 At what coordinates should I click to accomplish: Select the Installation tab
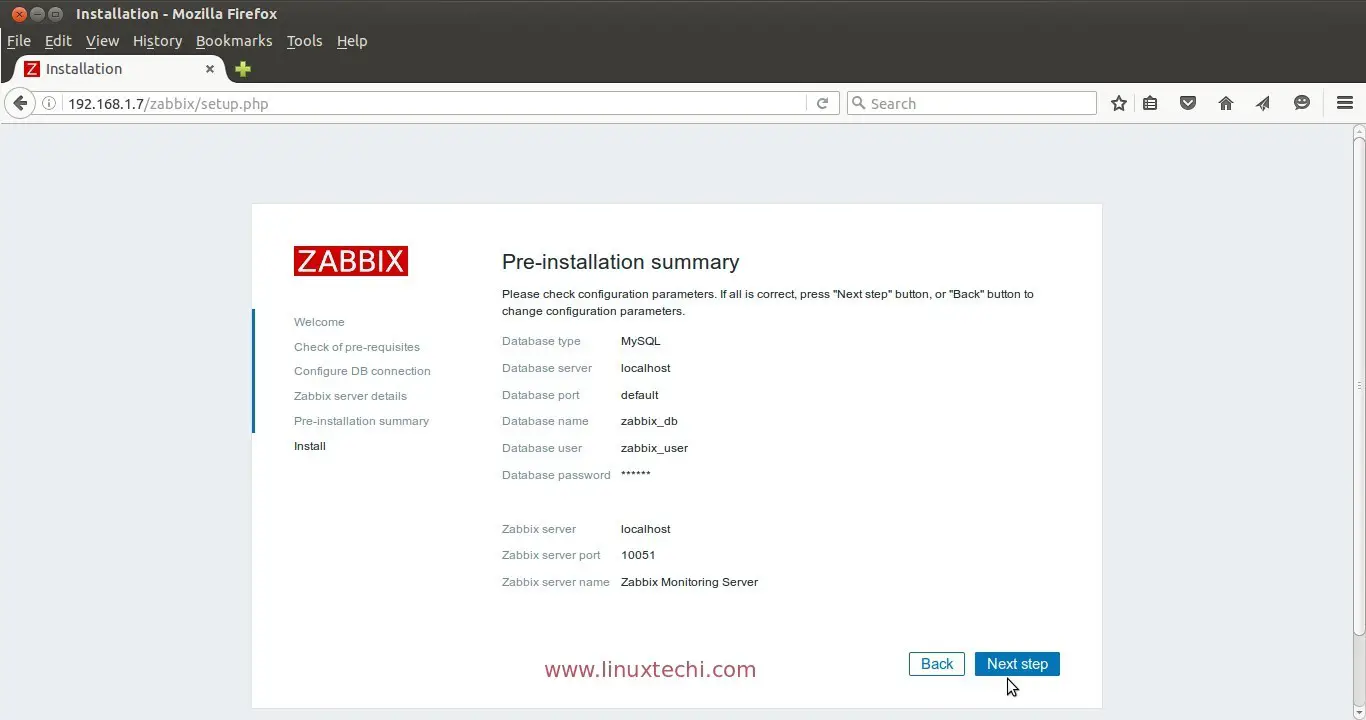click(120, 69)
